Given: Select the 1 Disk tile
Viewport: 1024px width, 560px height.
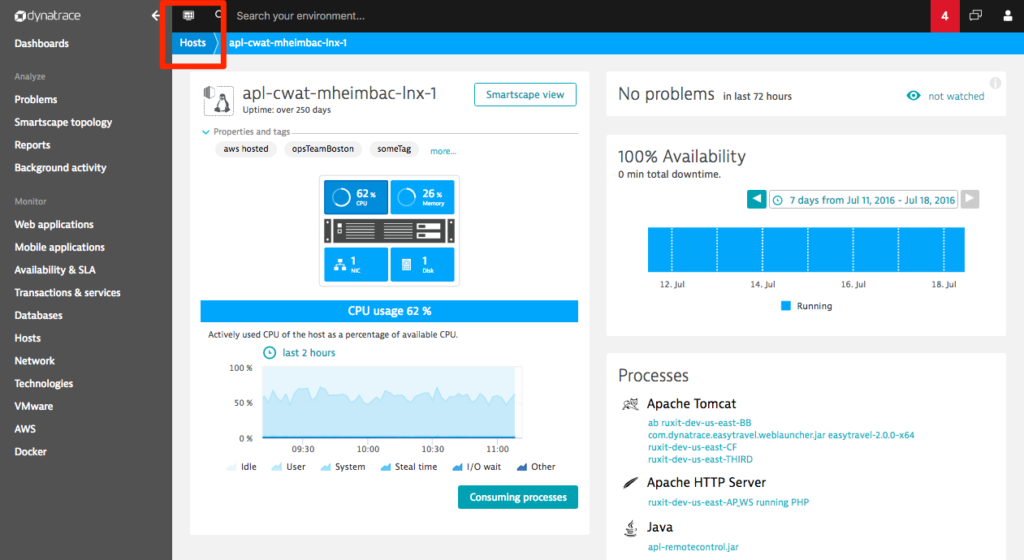Looking at the screenshot, I should 422,264.
